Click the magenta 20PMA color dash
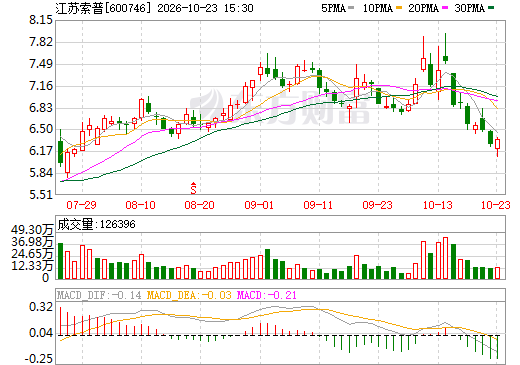 445,8
